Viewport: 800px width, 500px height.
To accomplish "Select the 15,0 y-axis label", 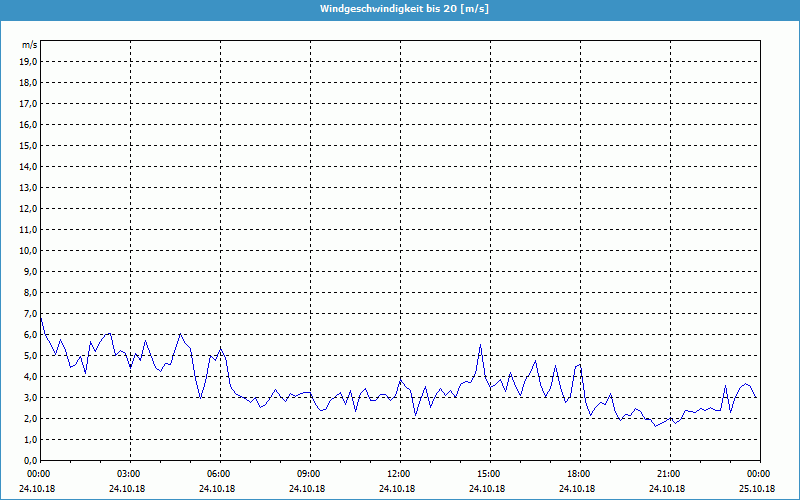I will (x=29, y=145).
